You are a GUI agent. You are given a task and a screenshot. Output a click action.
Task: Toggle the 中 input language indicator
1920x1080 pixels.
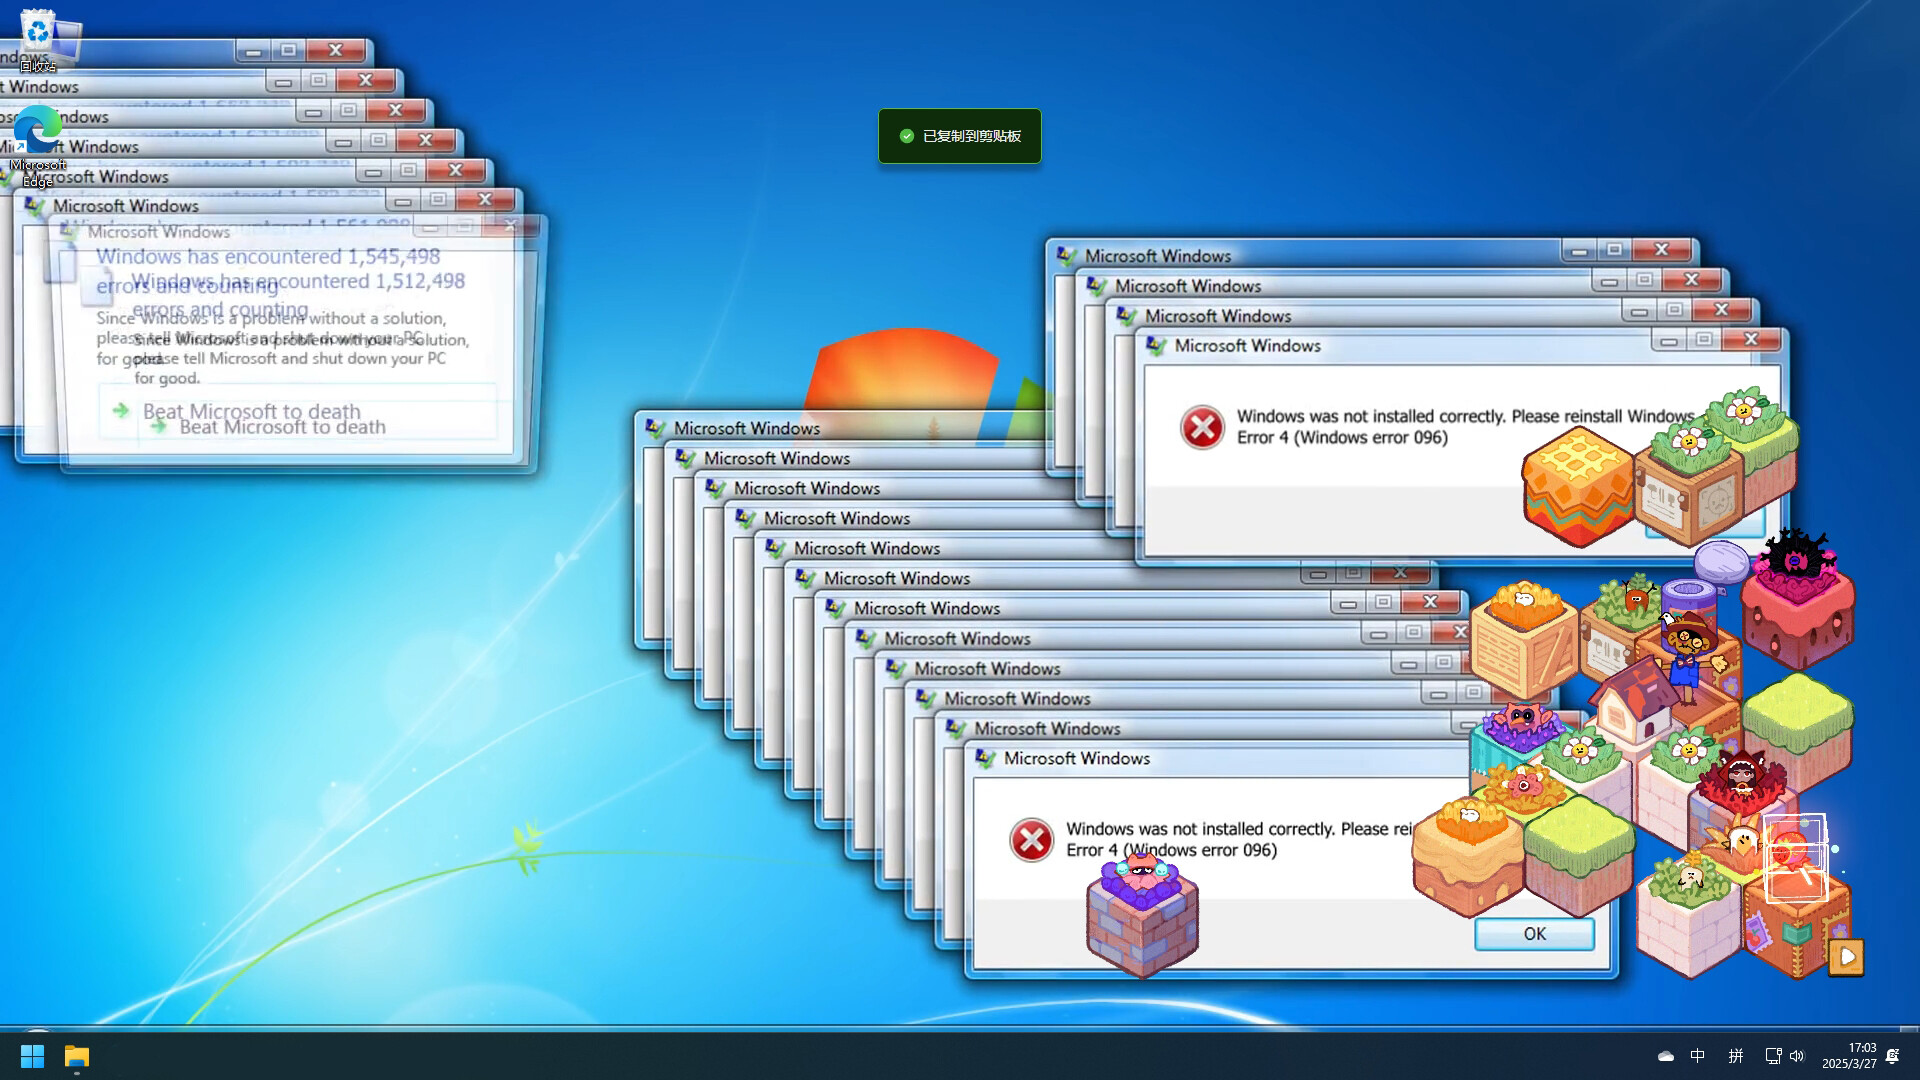(x=1697, y=1055)
